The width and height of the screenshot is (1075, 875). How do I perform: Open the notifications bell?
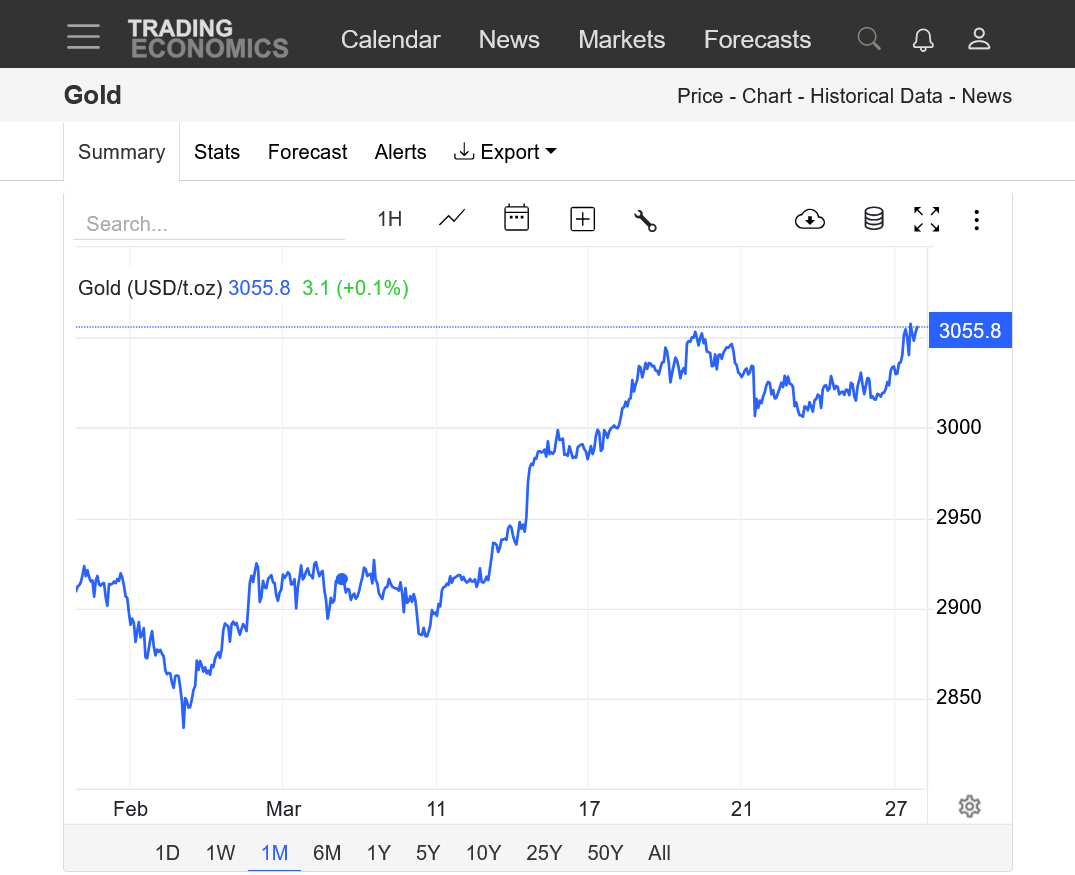pos(923,39)
